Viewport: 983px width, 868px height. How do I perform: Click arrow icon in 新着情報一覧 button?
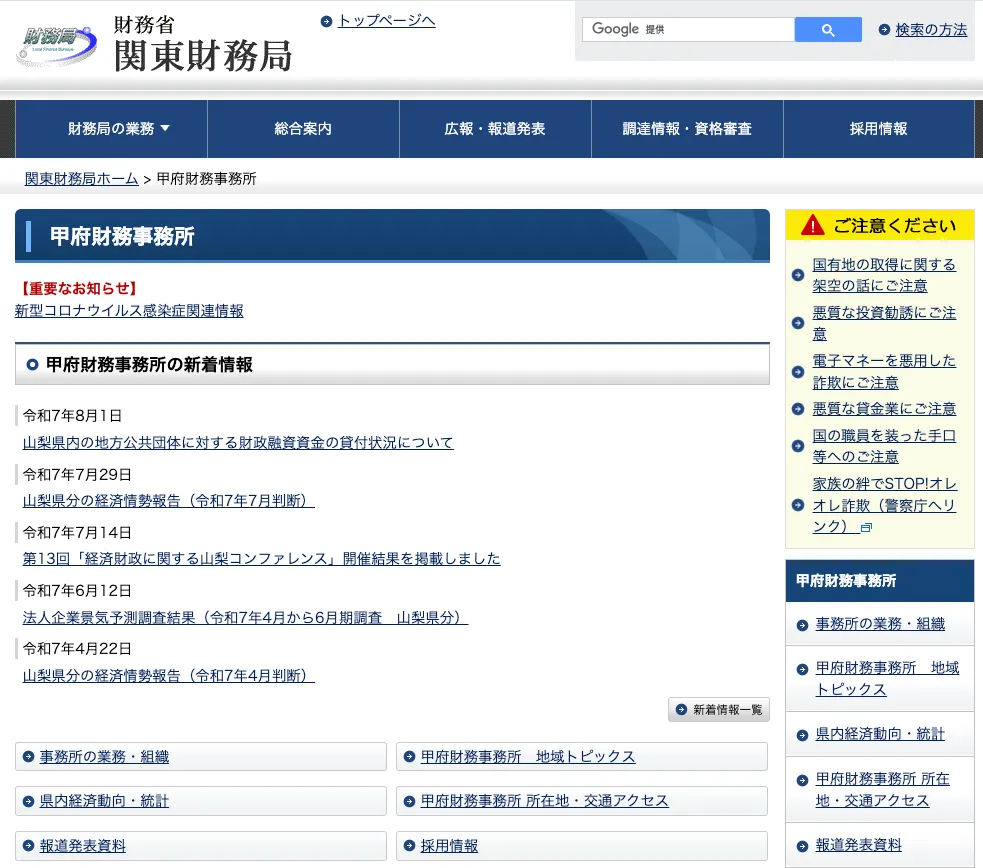pos(681,710)
